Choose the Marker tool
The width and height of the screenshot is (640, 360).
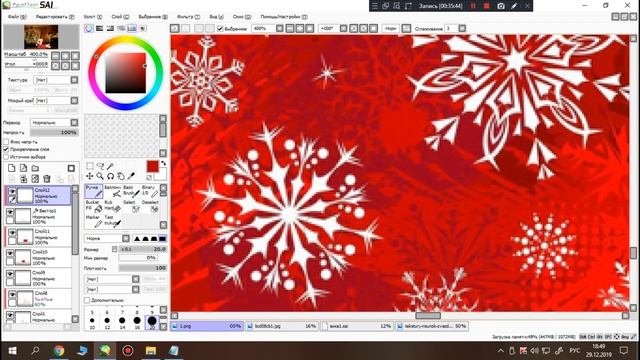coord(94,221)
